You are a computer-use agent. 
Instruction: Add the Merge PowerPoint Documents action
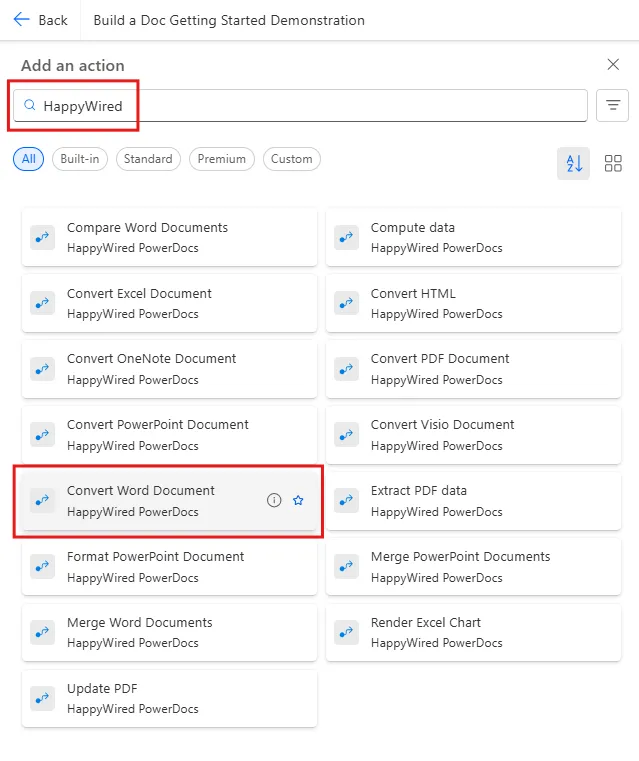pyautogui.click(x=473, y=566)
